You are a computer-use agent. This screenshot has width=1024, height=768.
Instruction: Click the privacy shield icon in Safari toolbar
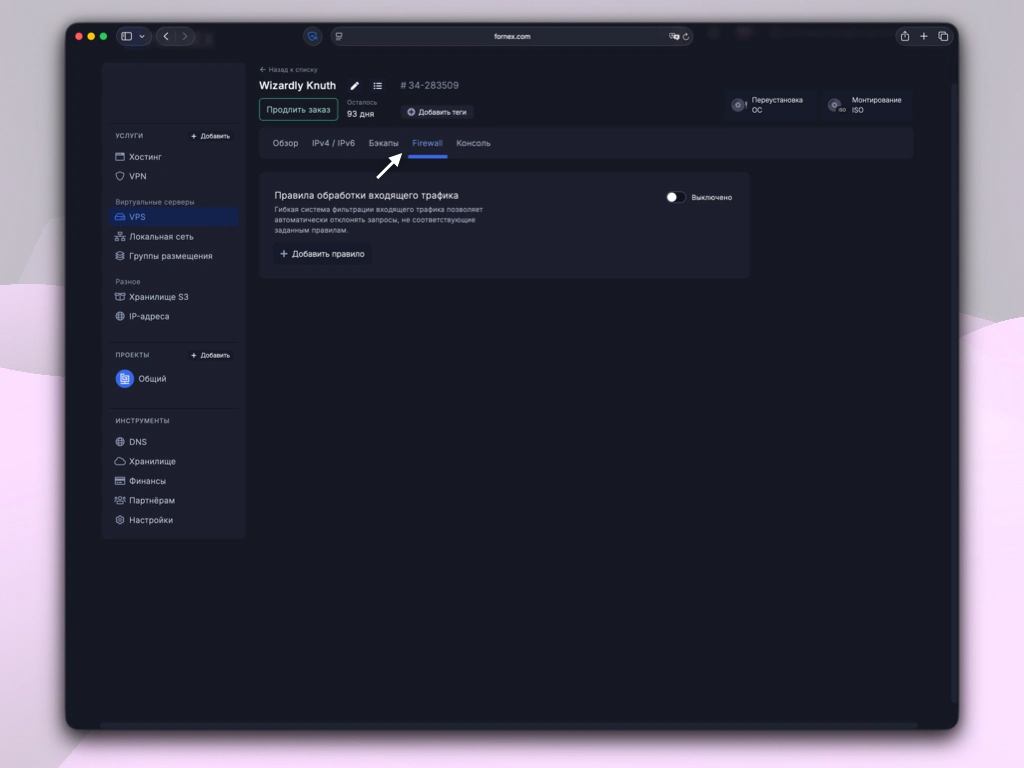pyautogui.click(x=312, y=36)
